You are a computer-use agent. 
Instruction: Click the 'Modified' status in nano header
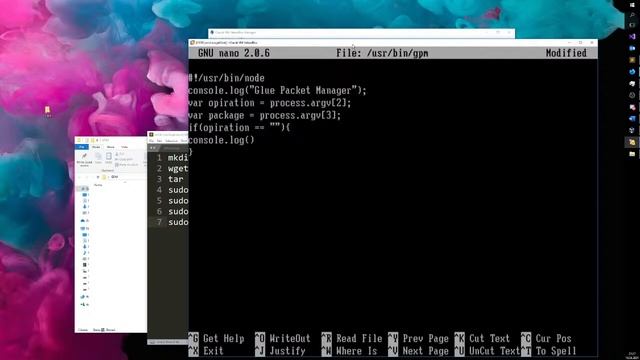[x=566, y=53]
